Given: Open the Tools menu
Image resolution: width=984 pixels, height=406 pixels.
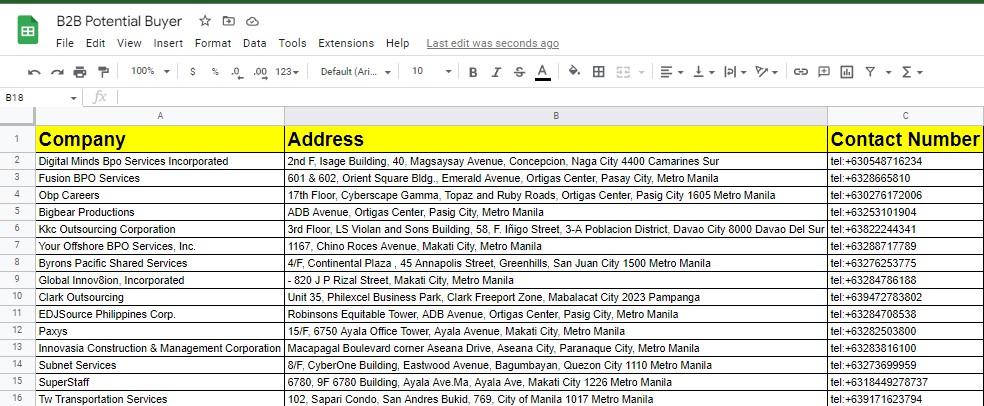Looking at the screenshot, I should click(x=292, y=43).
